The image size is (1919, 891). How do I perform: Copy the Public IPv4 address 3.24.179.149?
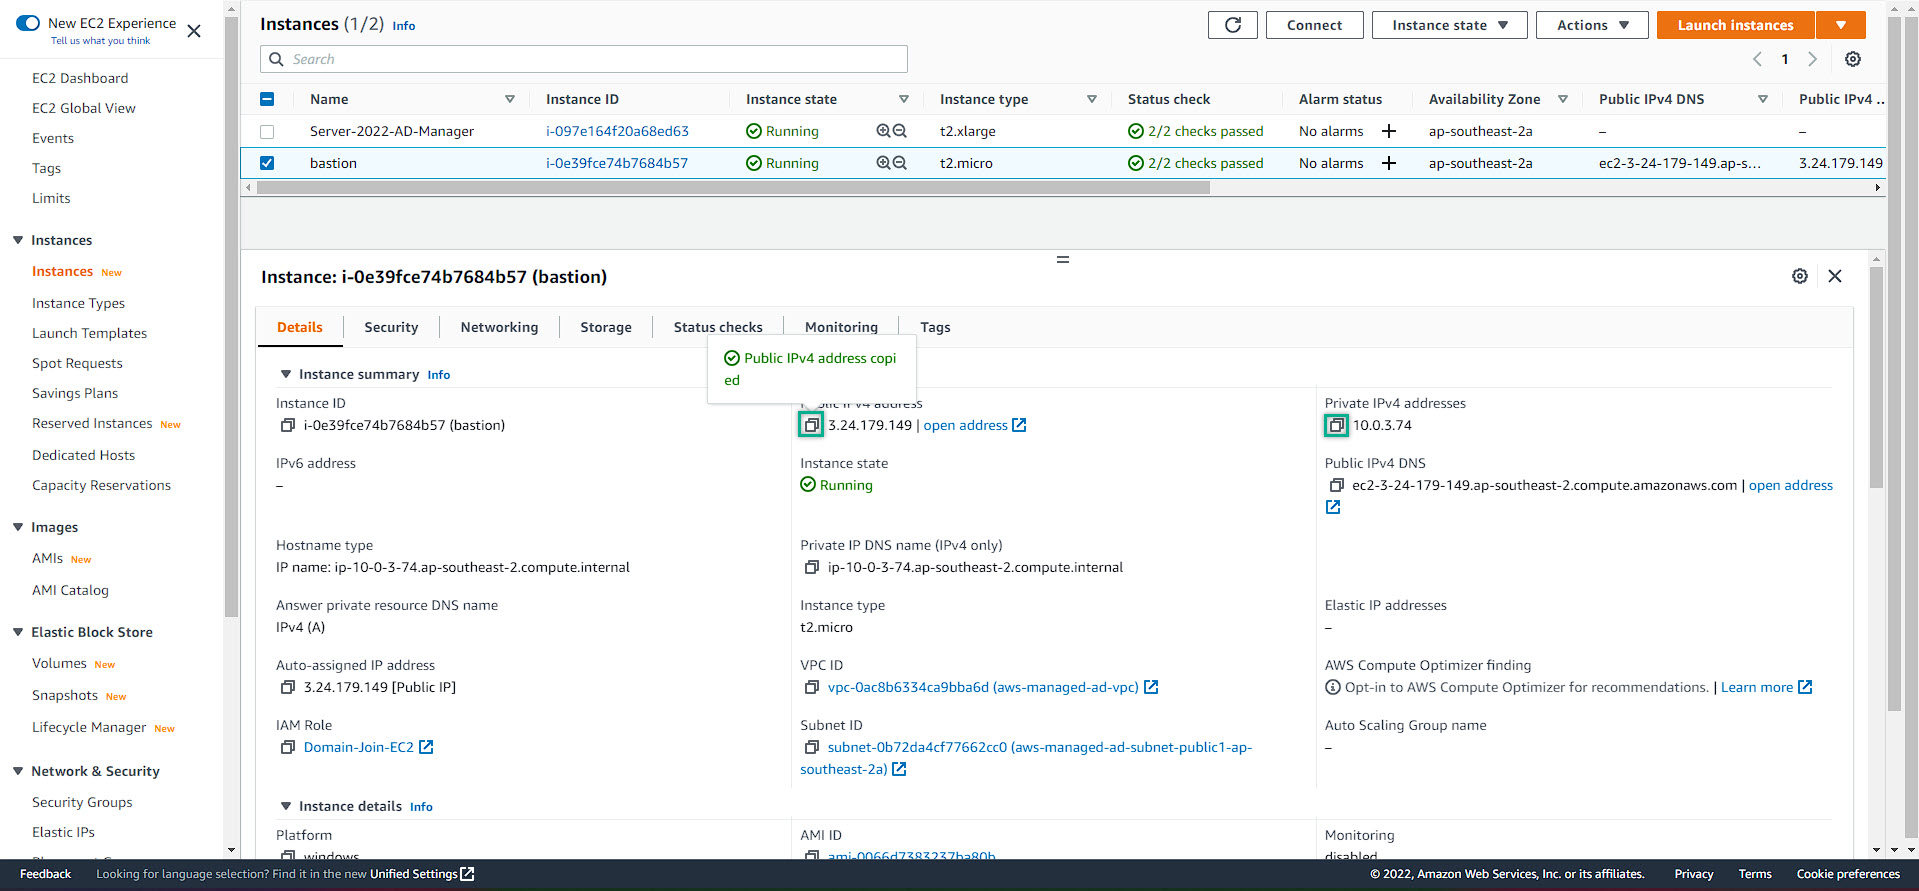coord(812,425)
